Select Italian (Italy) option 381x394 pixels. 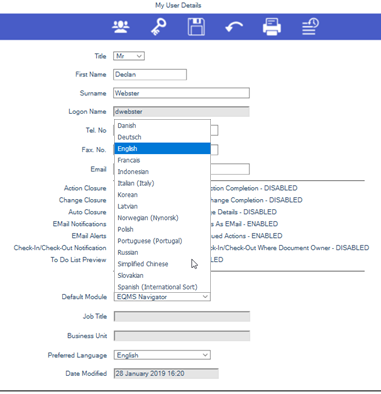point(162,183)
